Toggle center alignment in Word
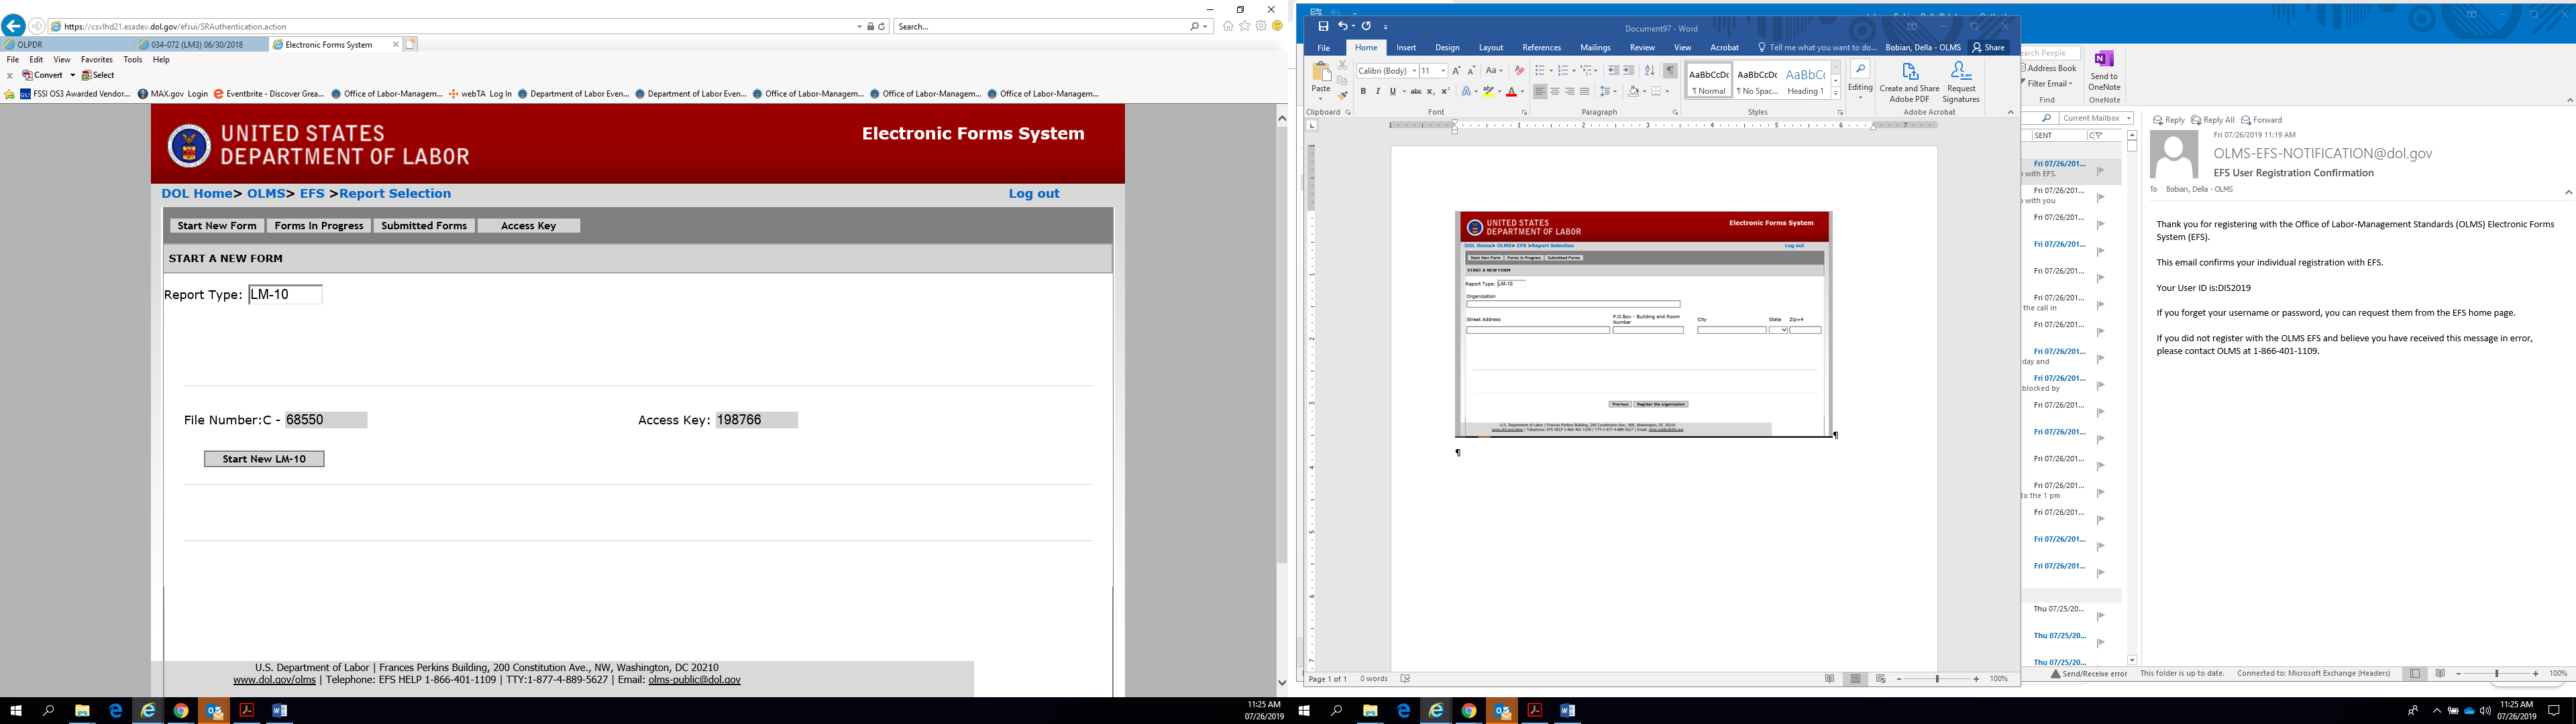 [x=1555, y=91]
